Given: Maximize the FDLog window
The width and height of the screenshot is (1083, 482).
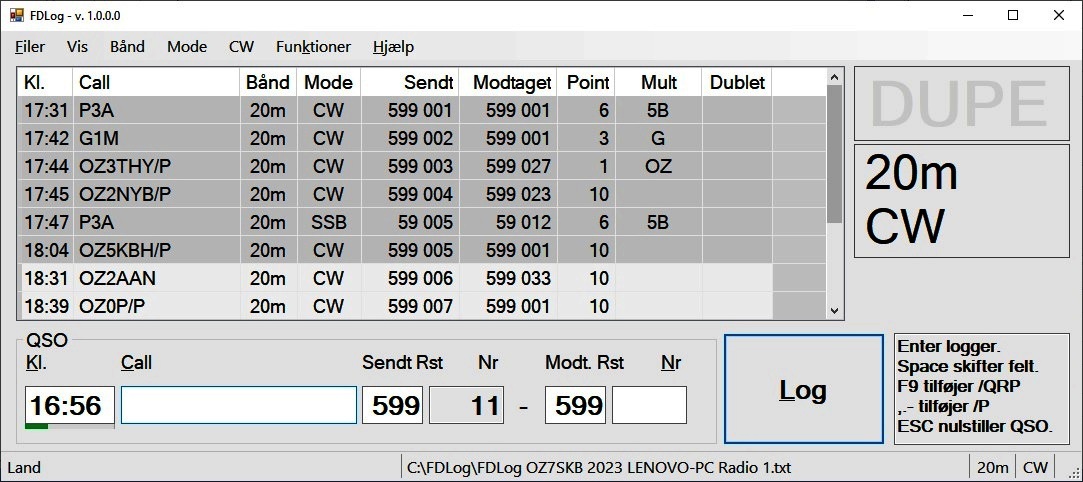Looking at the screenshot, I should point(1013,15).
